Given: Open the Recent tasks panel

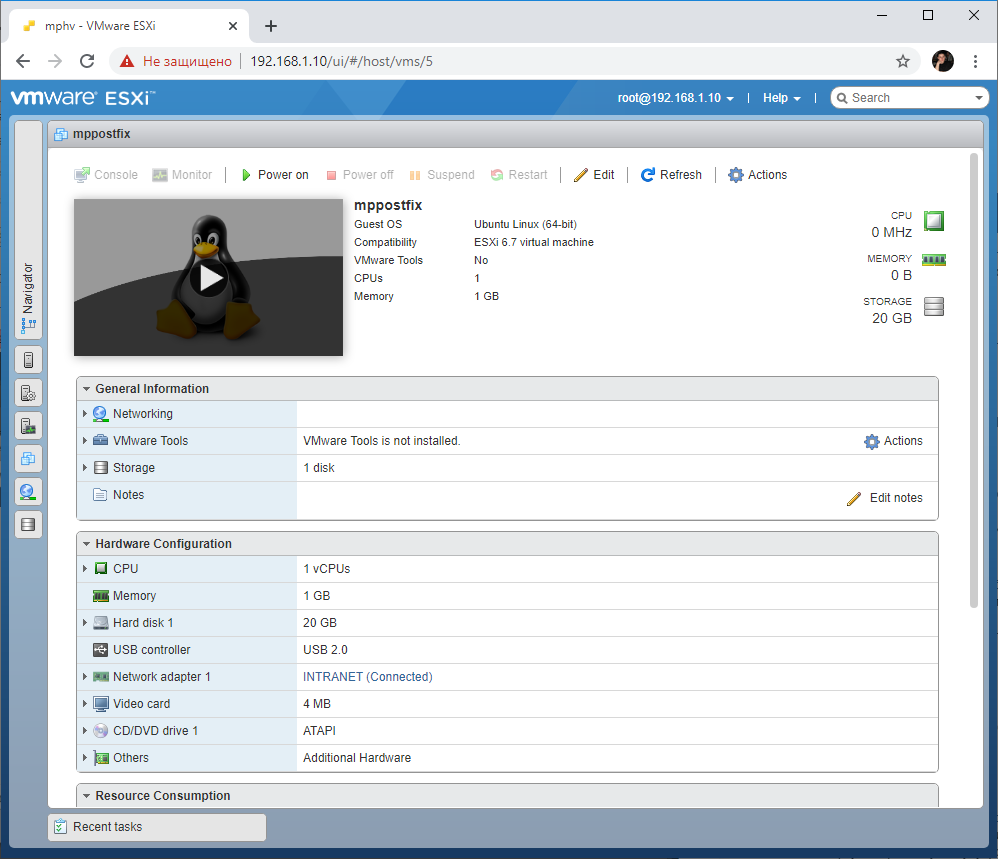Looking at the screenshot, I should (157, 827).
